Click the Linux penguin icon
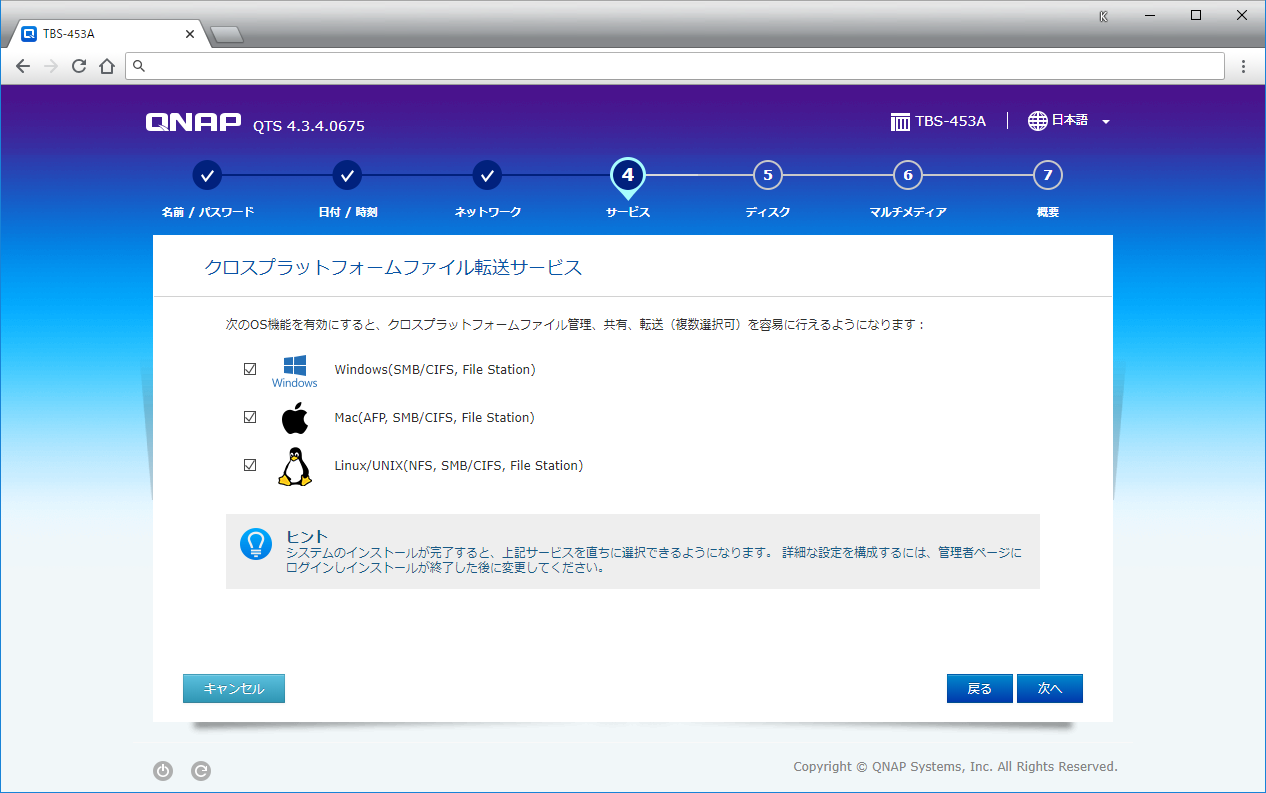This screenshot has width=1266, height=793. pos(294,466)
